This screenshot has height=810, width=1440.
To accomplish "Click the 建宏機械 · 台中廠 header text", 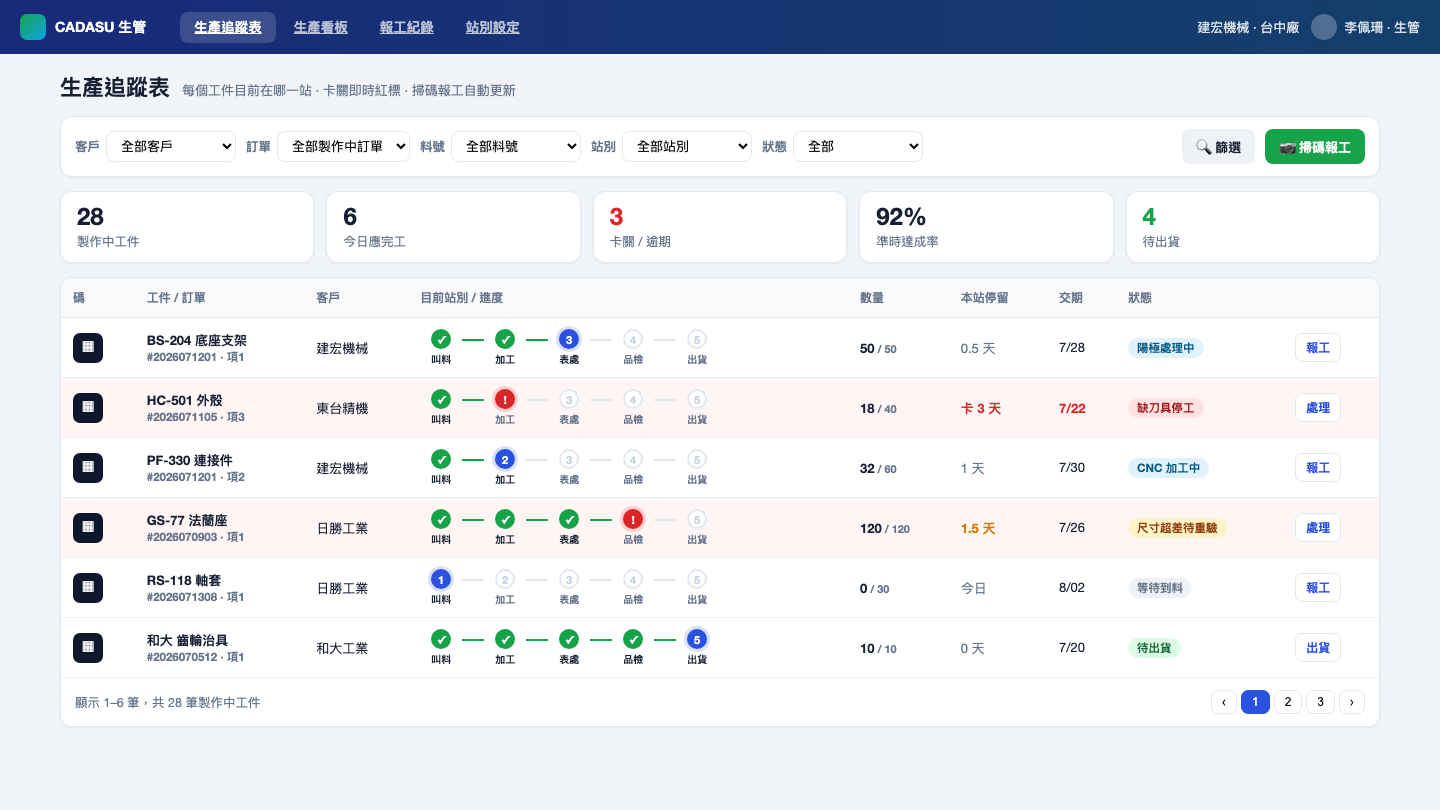I will [1248, 28].
